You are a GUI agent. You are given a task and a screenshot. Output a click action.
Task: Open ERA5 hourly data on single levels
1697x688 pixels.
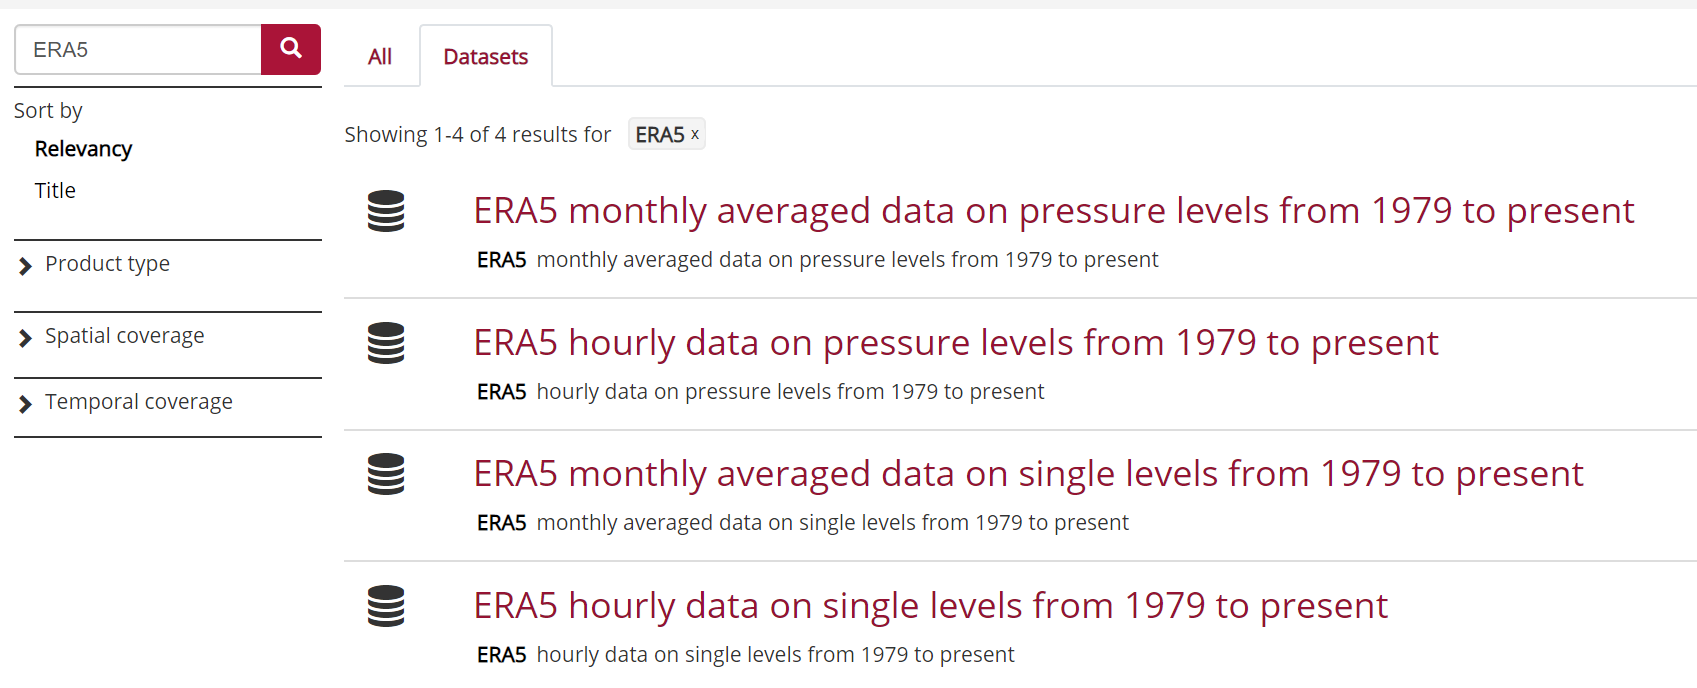pyautogui.click(x=931, y=606)
